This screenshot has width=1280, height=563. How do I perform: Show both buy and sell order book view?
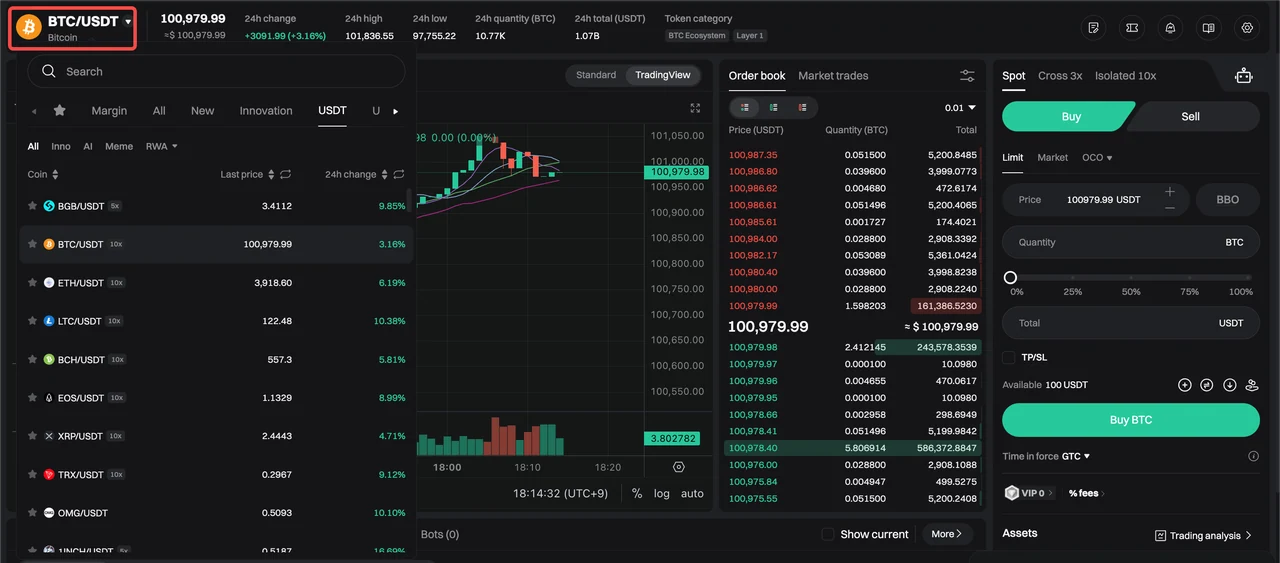click(x=744, y=107)
